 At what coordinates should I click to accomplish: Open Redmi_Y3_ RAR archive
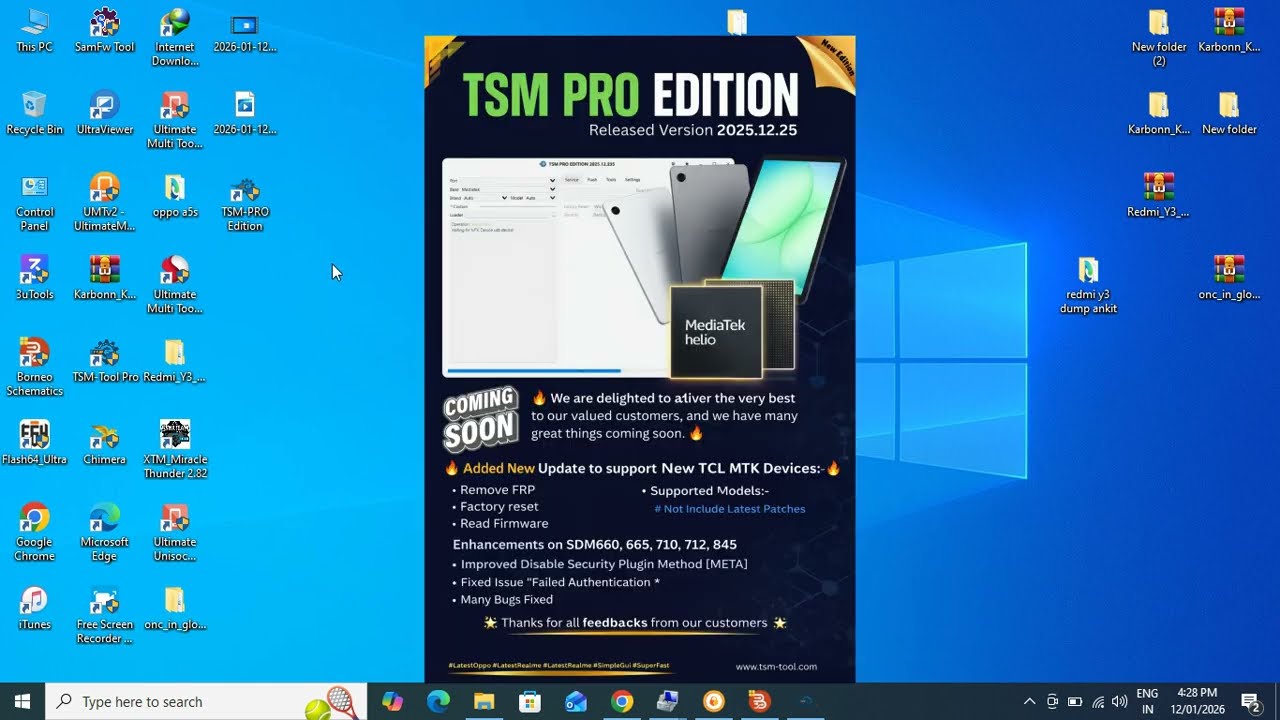point(1158,195)
